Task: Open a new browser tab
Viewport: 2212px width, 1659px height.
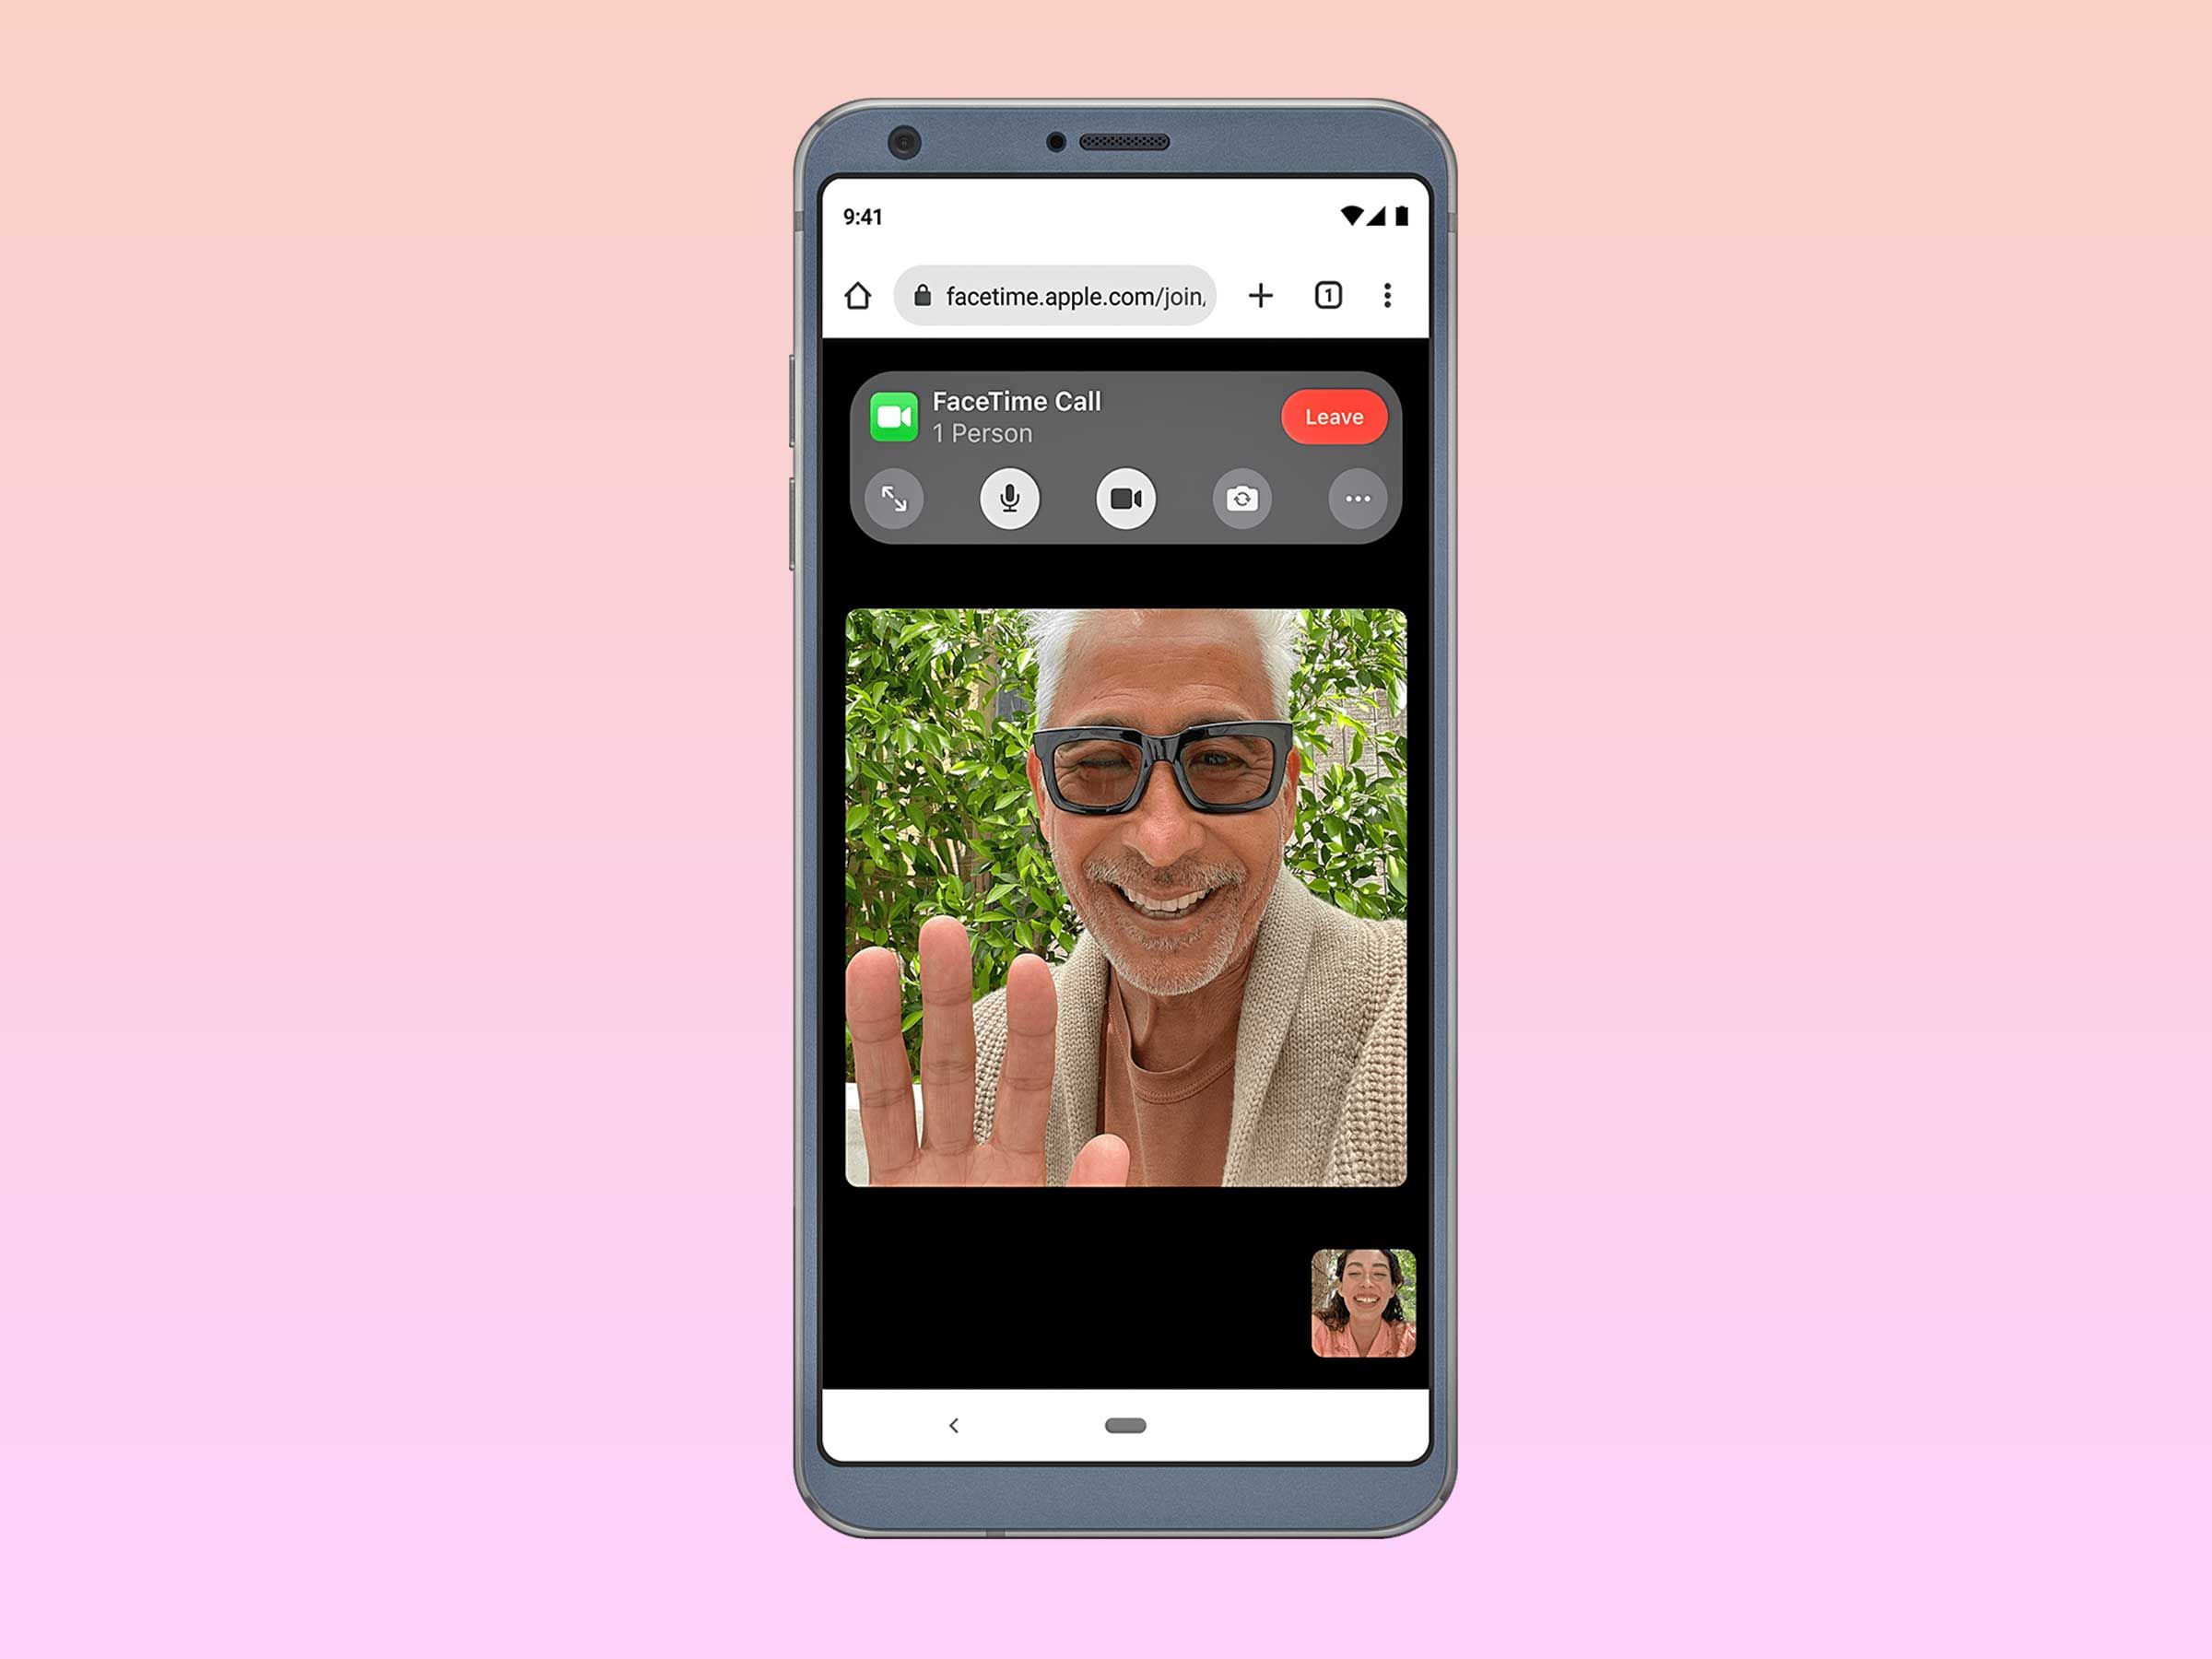Action: (x=1259, y=295)
